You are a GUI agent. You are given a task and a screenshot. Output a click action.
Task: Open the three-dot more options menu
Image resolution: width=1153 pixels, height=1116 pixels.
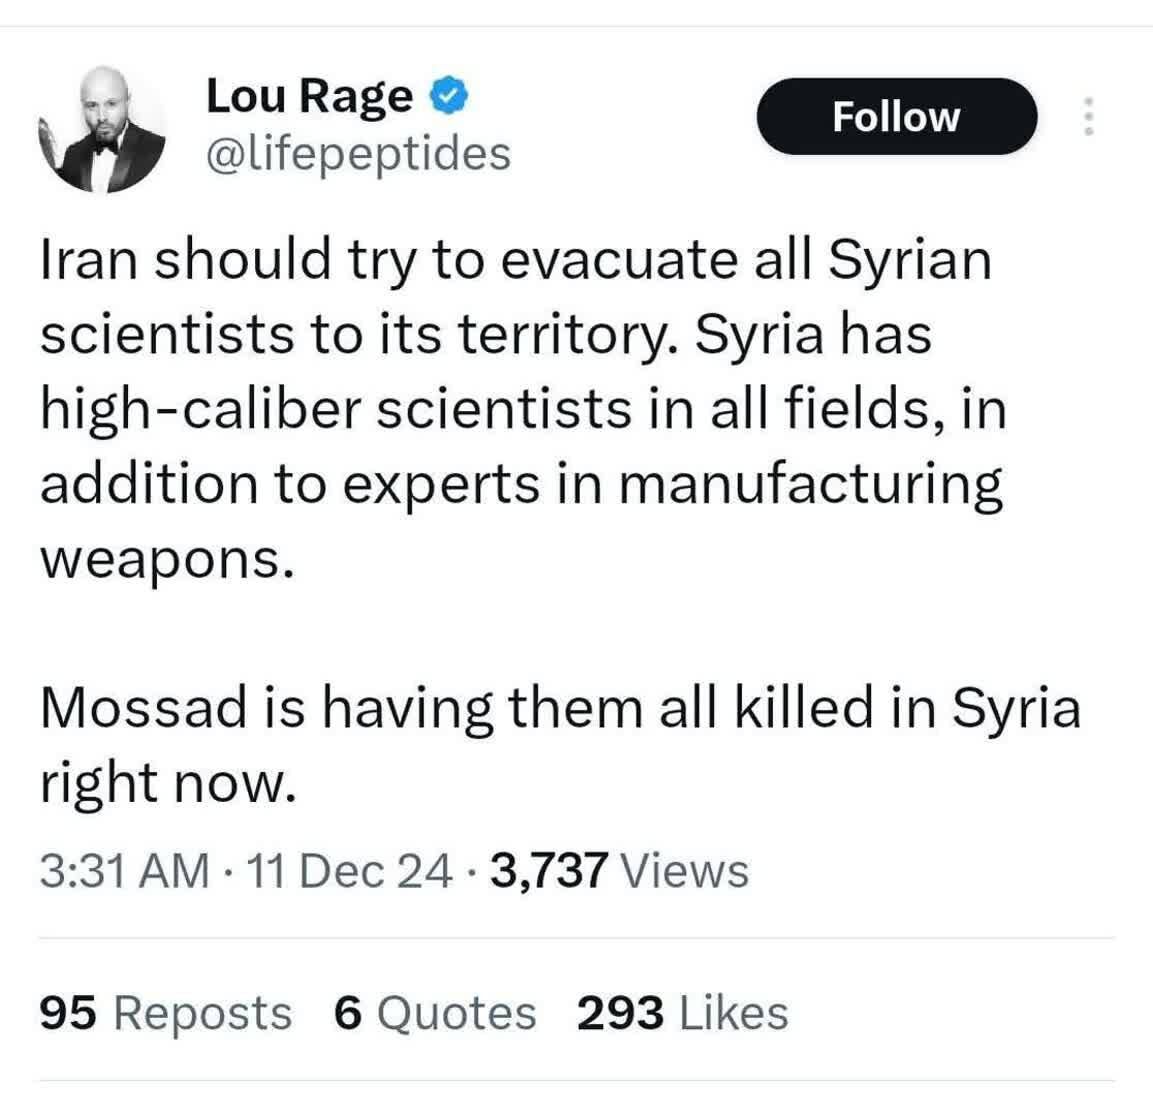click(1089, 117)
